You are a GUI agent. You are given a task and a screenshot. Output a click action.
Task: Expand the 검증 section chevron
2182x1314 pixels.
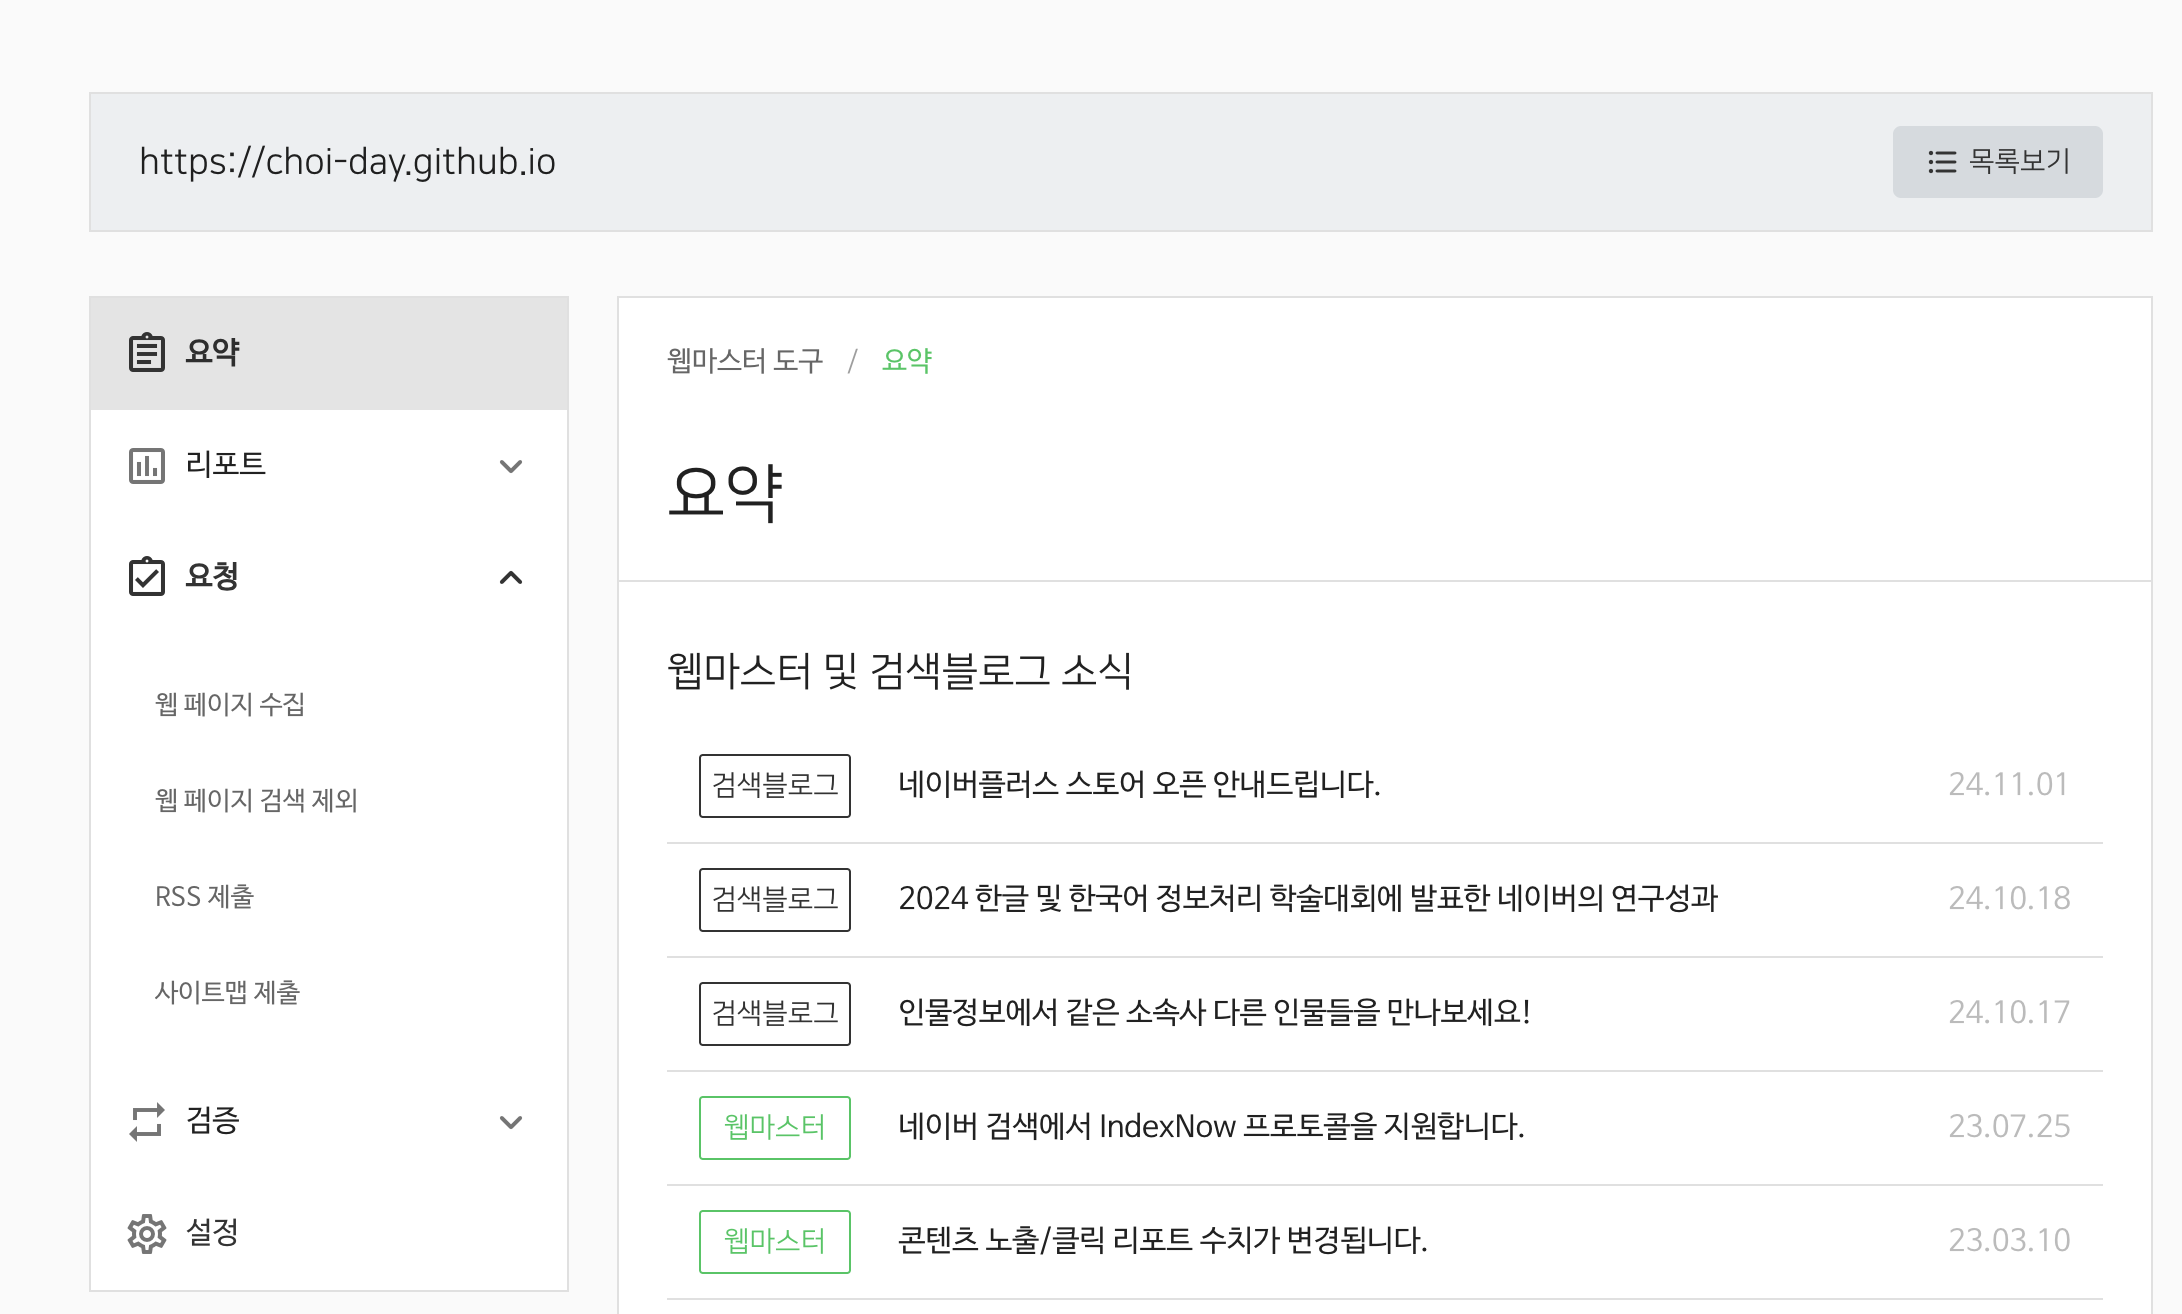tap(510, 1122)
